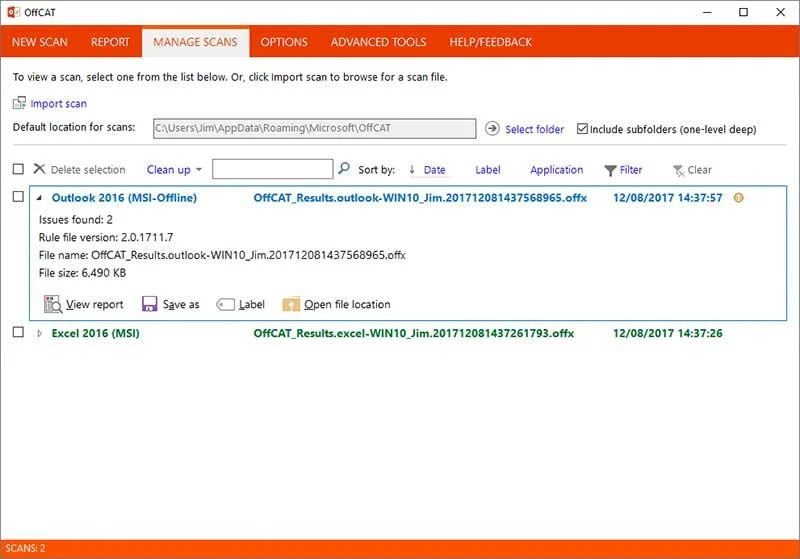The height and width of the screenshot is (559, 800).
Task: Click the OffCAT_Results.excel-WIN10_Jim .offx file name
Action: [x=414, y=333]
